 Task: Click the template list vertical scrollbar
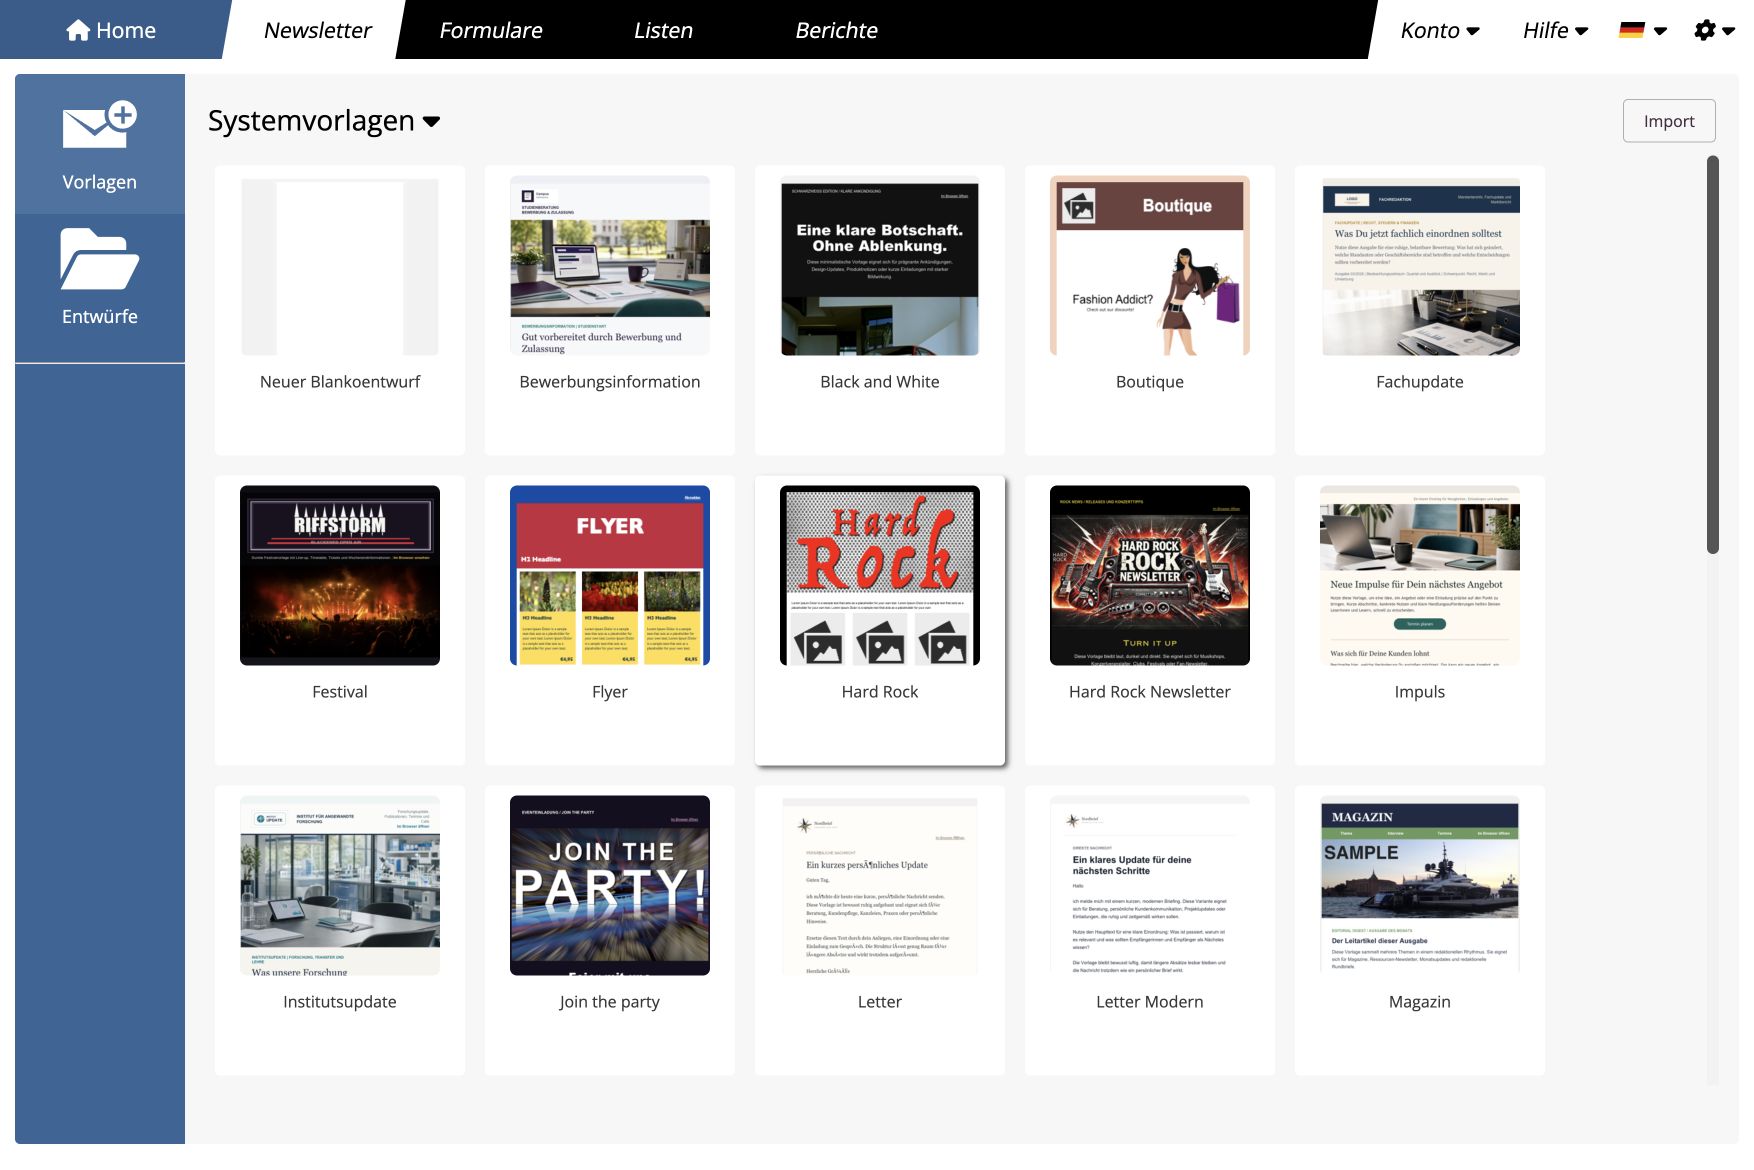coord(1712,354)
